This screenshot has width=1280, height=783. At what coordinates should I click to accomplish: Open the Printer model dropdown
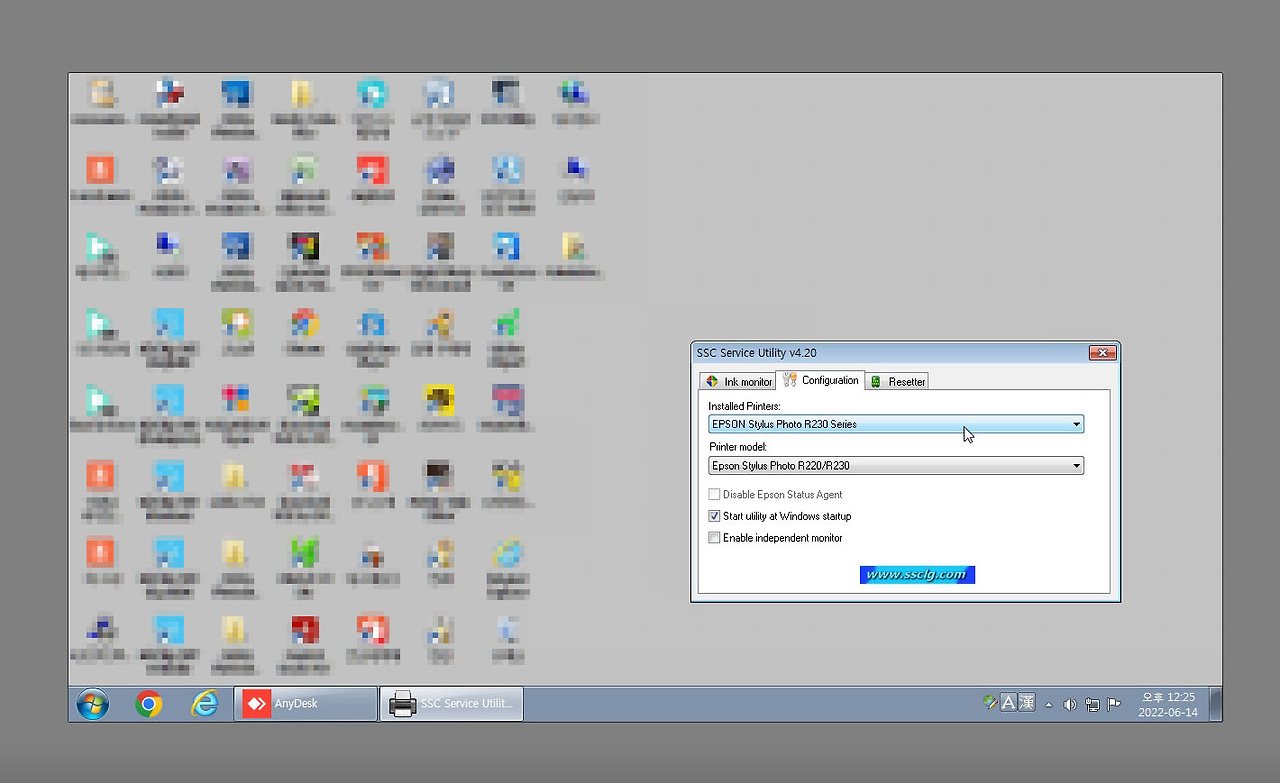1076,465
